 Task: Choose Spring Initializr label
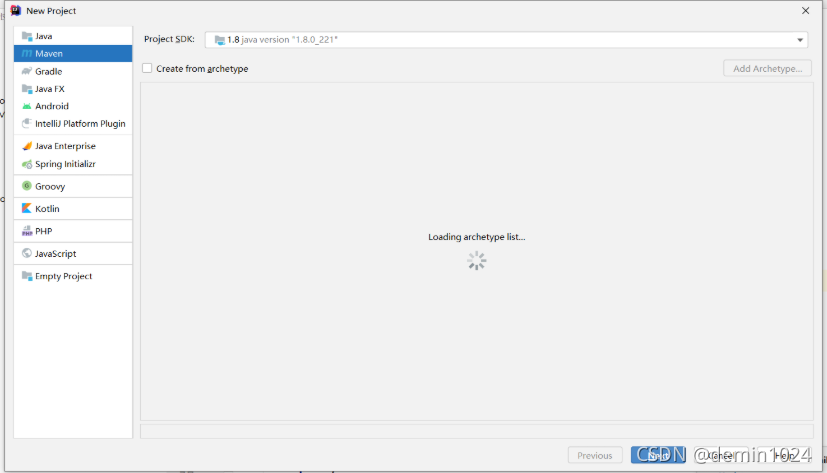[x=65, y=164]
